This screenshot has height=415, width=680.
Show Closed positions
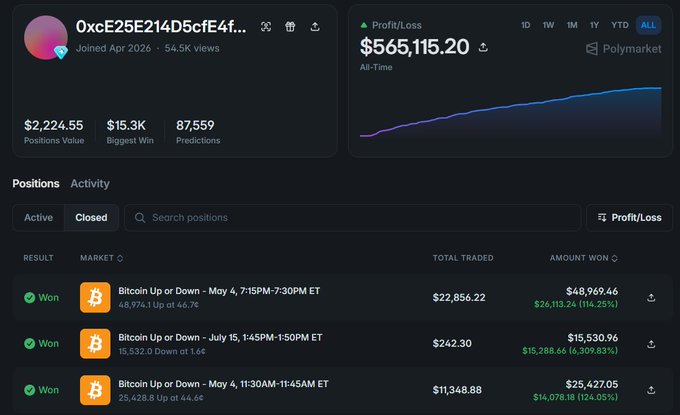[91, 217]
